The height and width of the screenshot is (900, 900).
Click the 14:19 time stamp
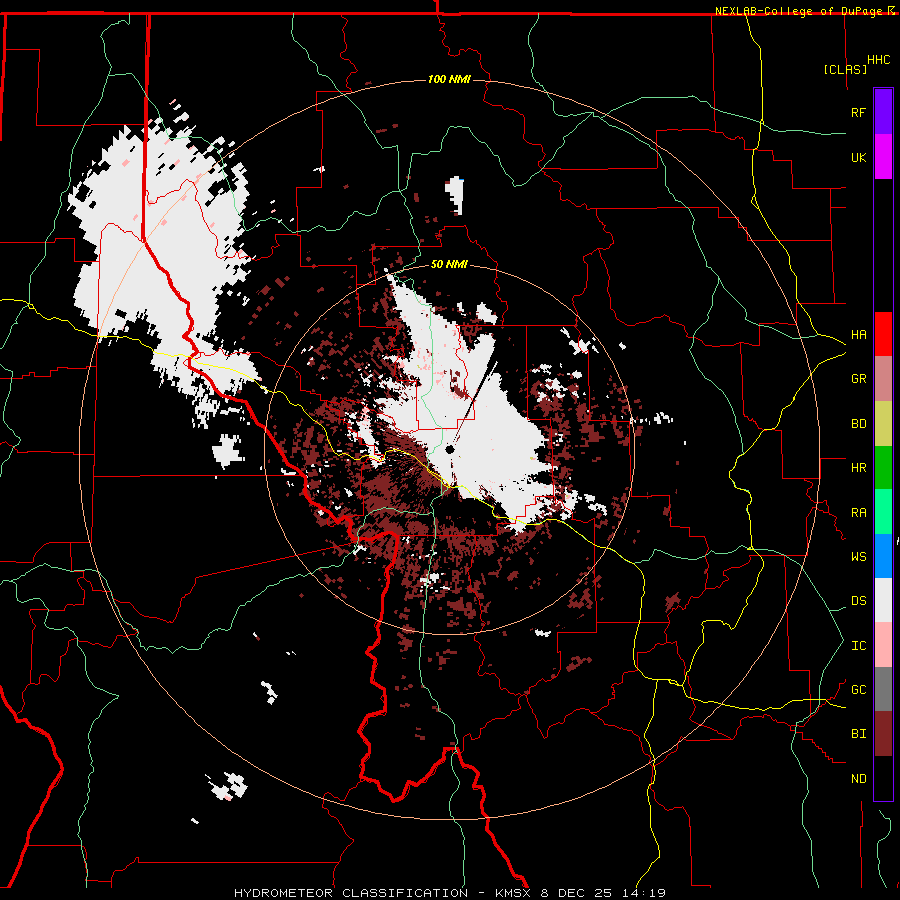645,893
